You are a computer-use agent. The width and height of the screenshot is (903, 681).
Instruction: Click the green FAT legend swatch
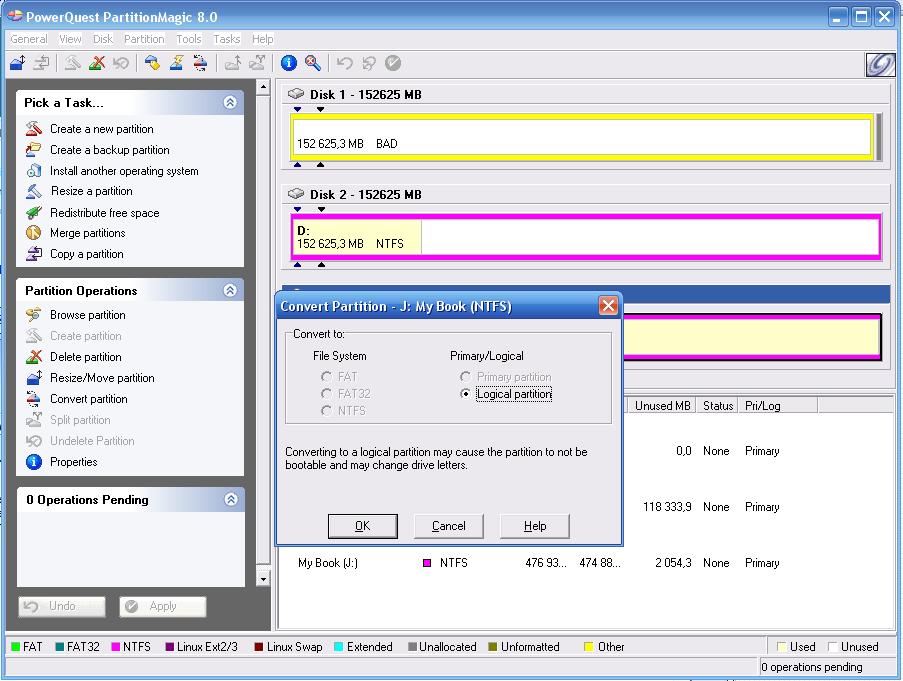(16, 646)
